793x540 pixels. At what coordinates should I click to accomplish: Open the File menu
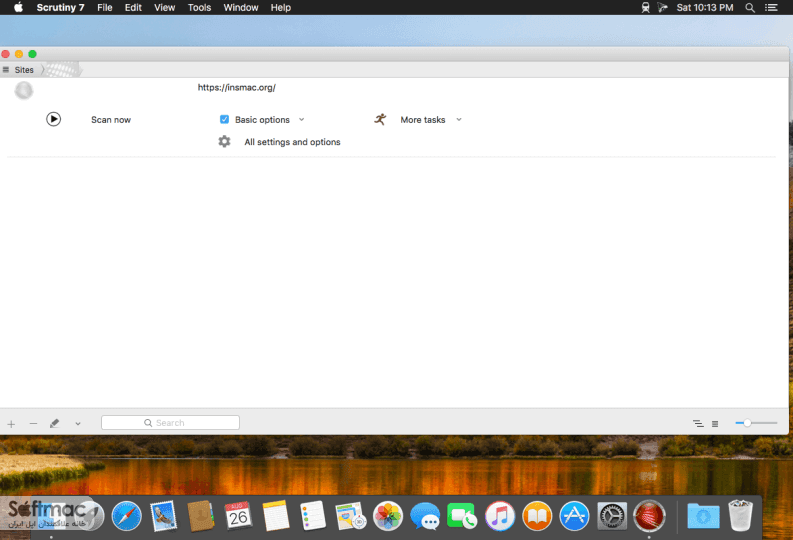coord(105,8)
